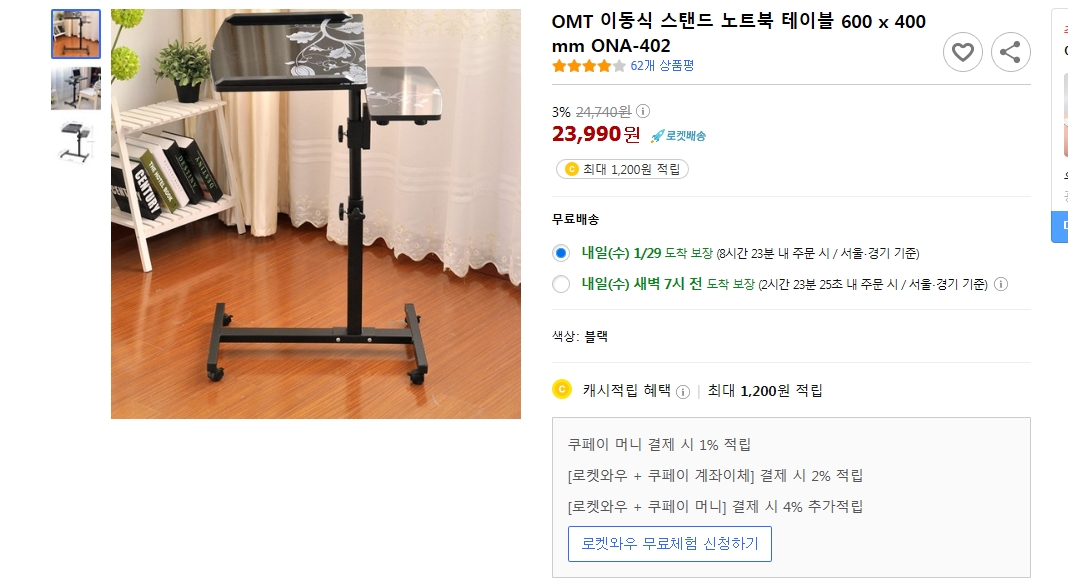
Task: Click the main product table image
Action: point(316,214)
